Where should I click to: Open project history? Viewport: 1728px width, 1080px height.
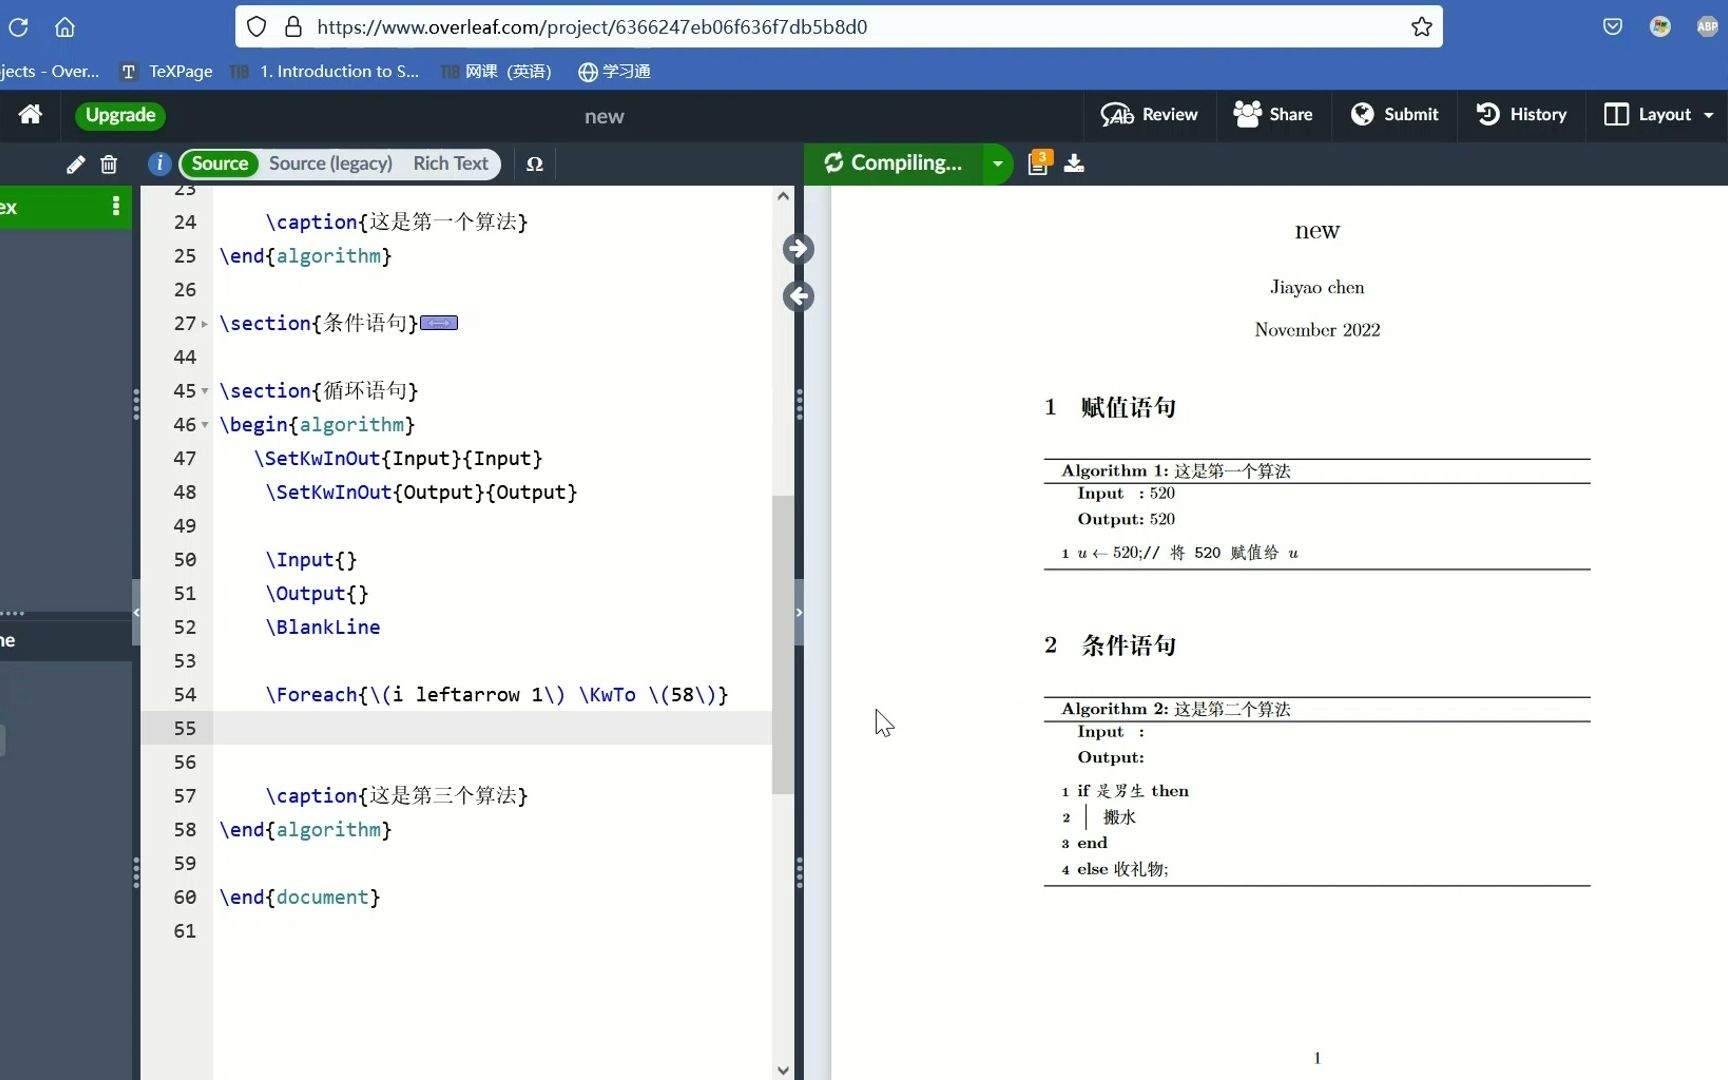click(1521, 115)
